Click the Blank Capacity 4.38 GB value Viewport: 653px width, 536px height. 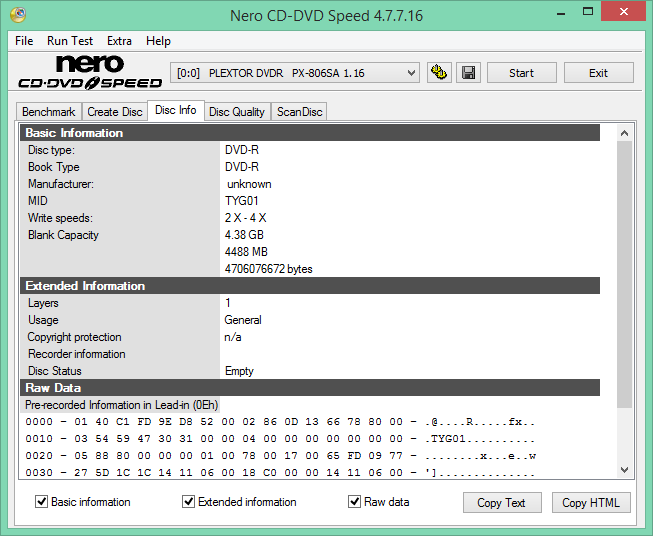[244, 235]
